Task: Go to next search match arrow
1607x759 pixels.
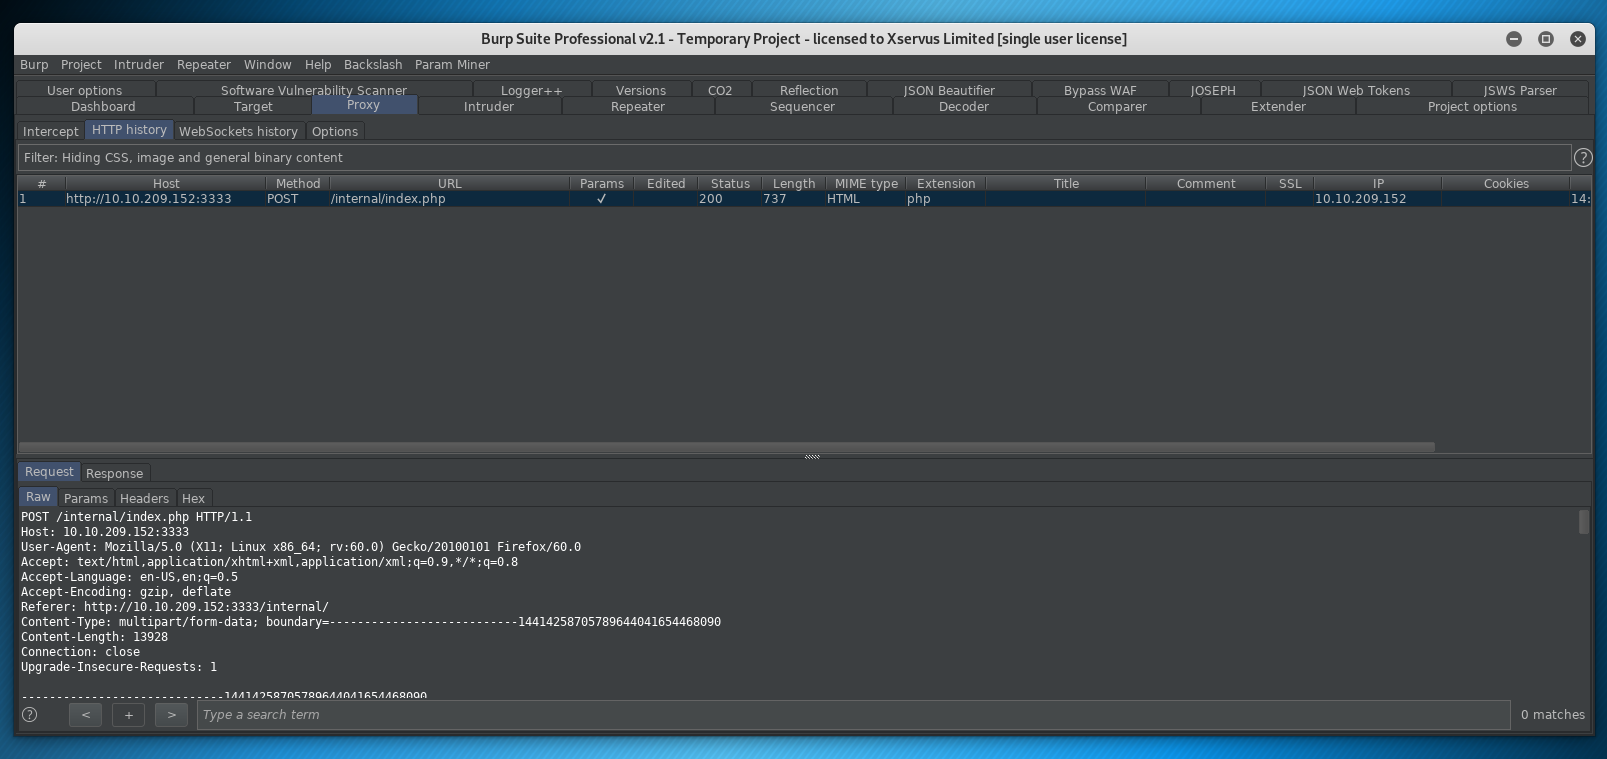Action: tap(171, 714)
